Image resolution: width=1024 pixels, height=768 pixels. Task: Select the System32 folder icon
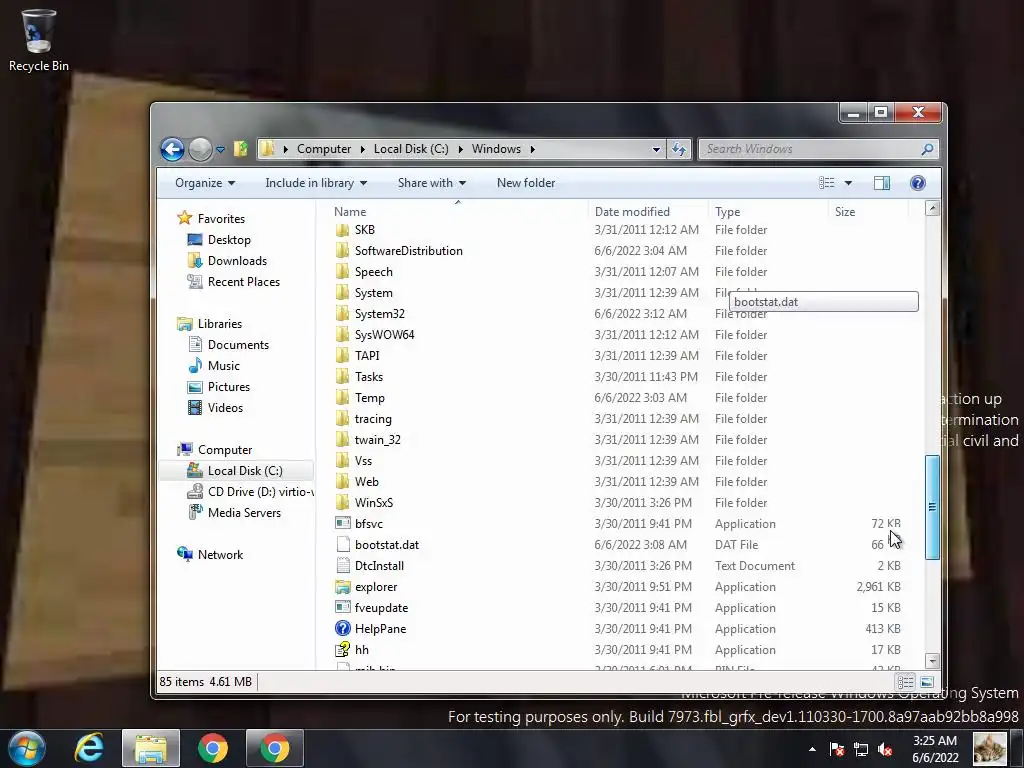point(342,313)
